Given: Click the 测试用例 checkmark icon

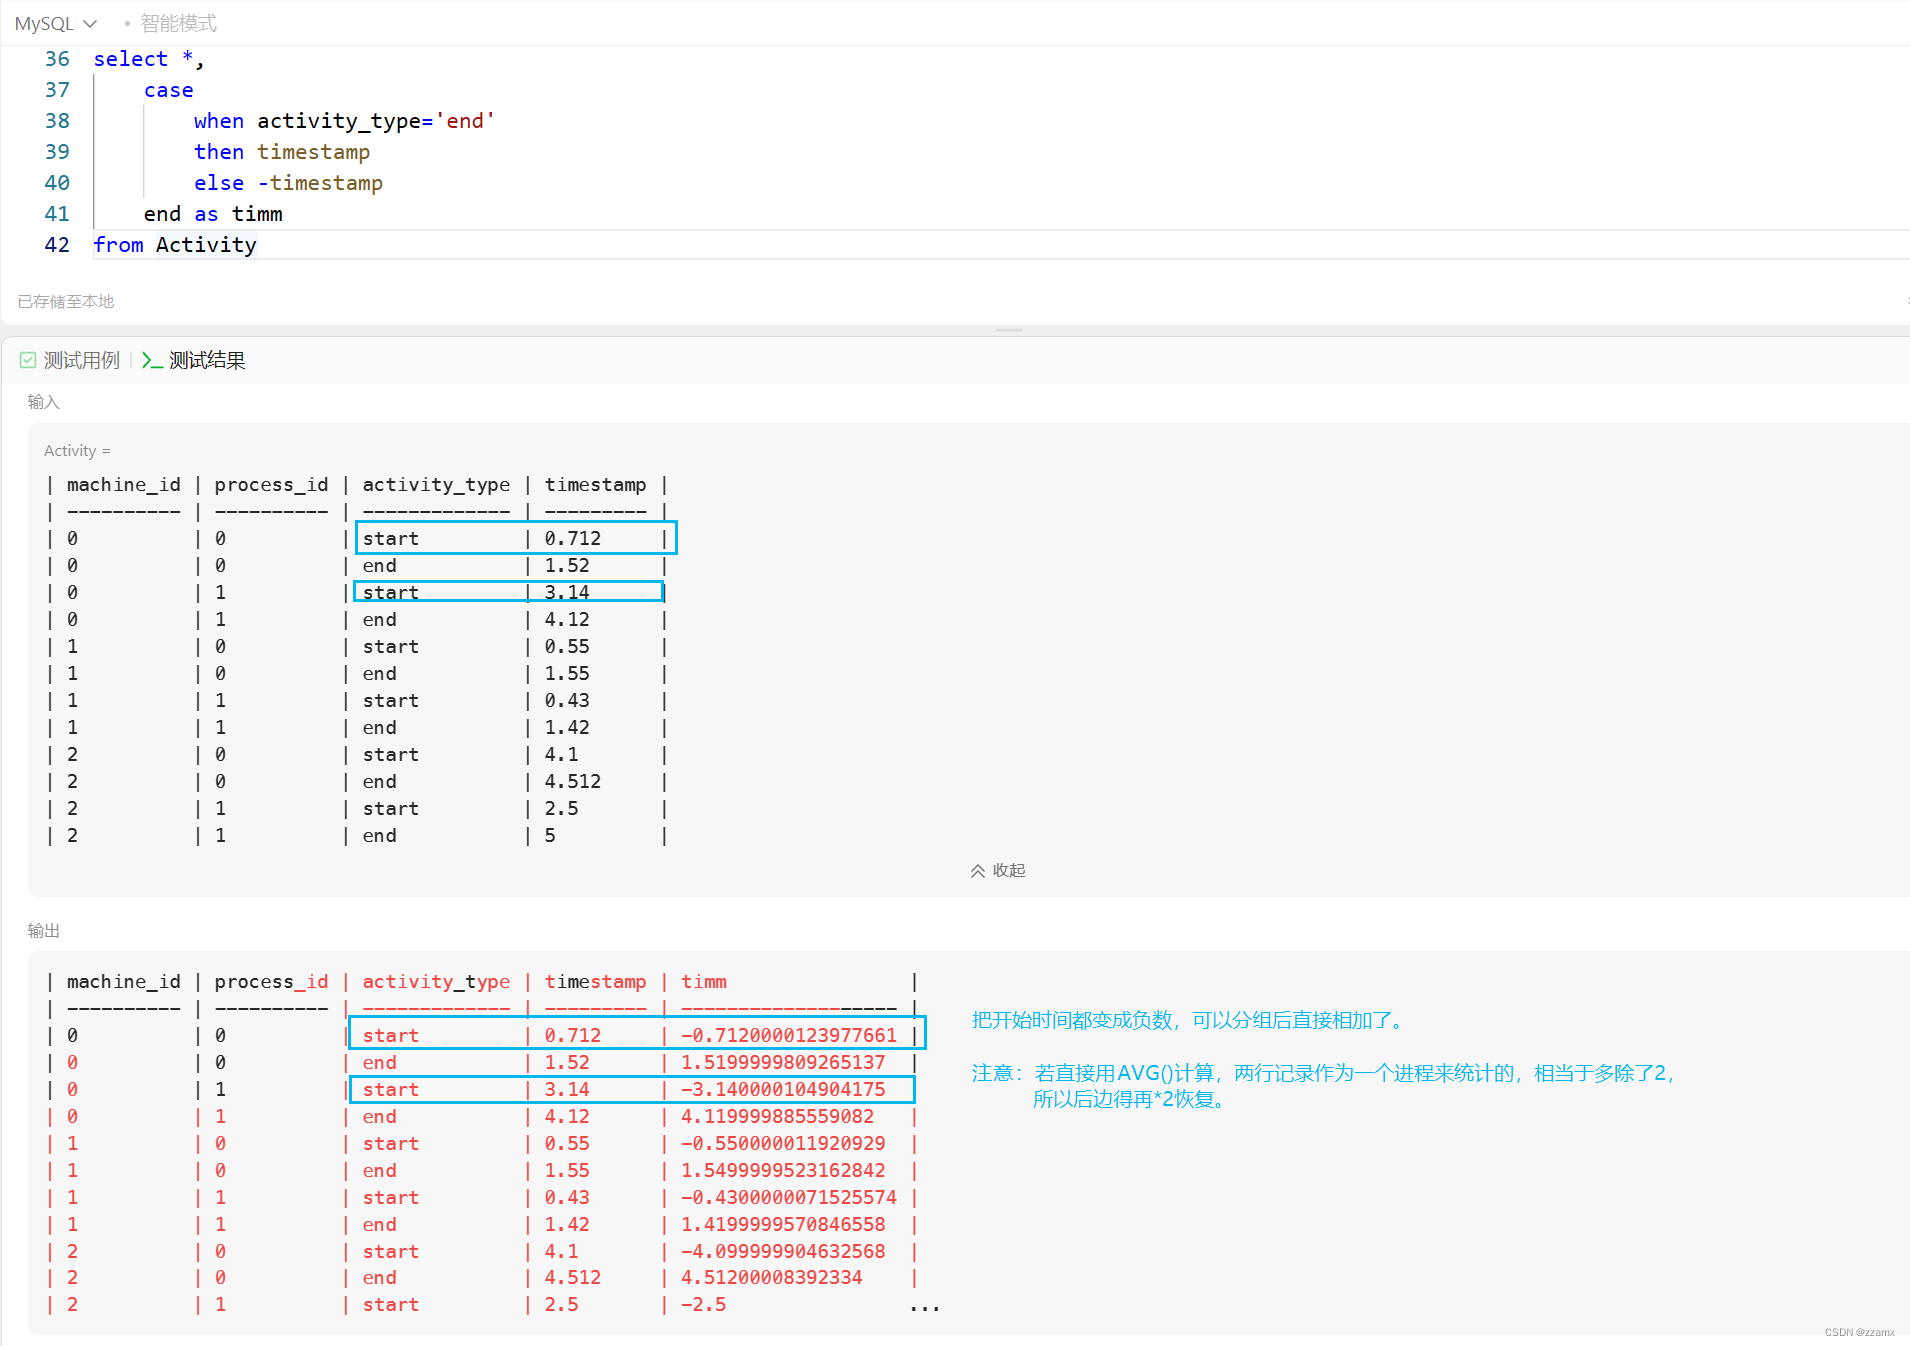Looking at the screenshot, I should 28,360.
